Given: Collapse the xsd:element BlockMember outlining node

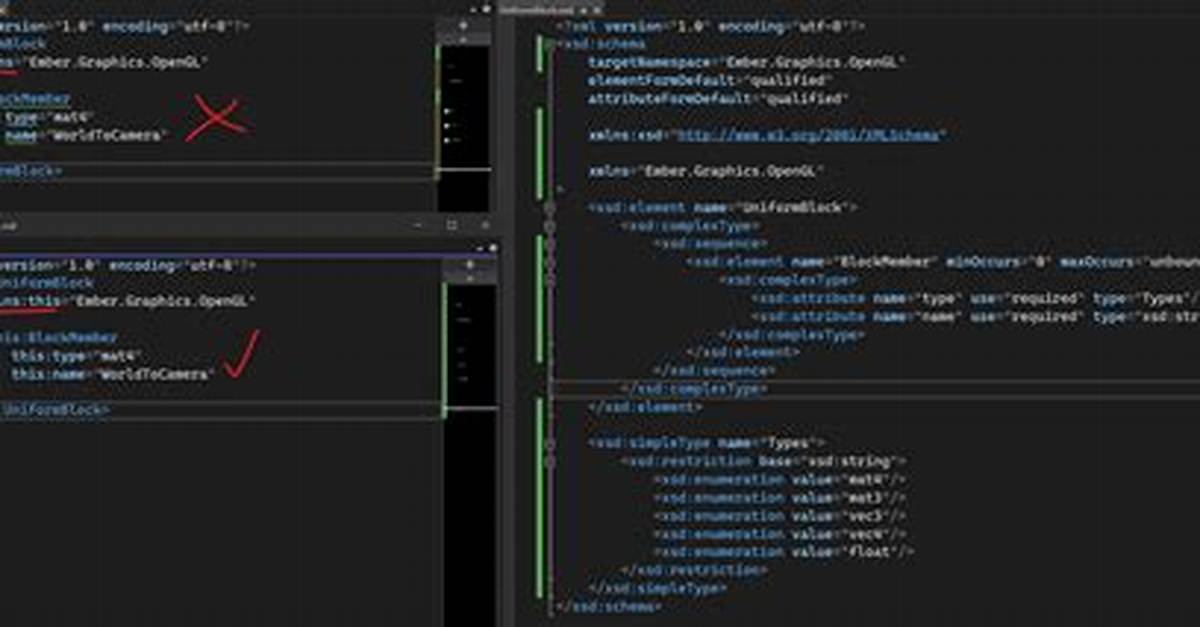Looking at the screenshot, I should [x=549, y=262].
